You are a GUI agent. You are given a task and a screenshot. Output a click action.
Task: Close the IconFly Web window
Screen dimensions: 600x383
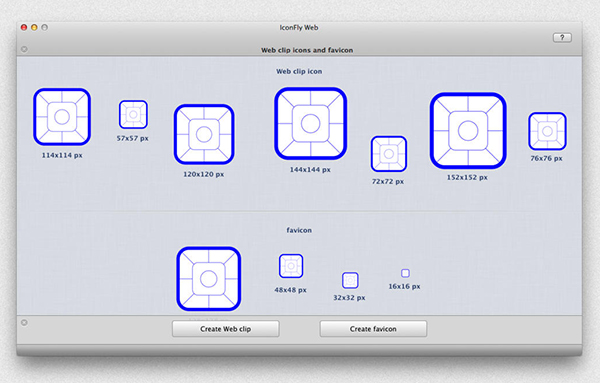point(24,27)
